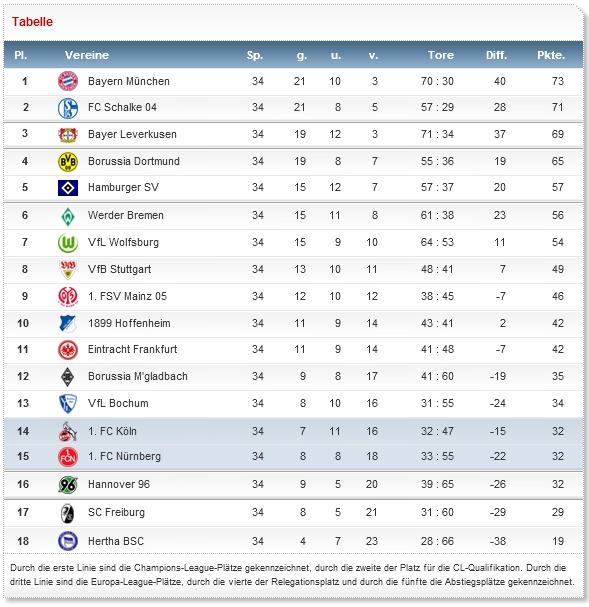Click the Hamburger SV diamond emblem
This screenshot has width=589, height=607.
tap(68, 188)
